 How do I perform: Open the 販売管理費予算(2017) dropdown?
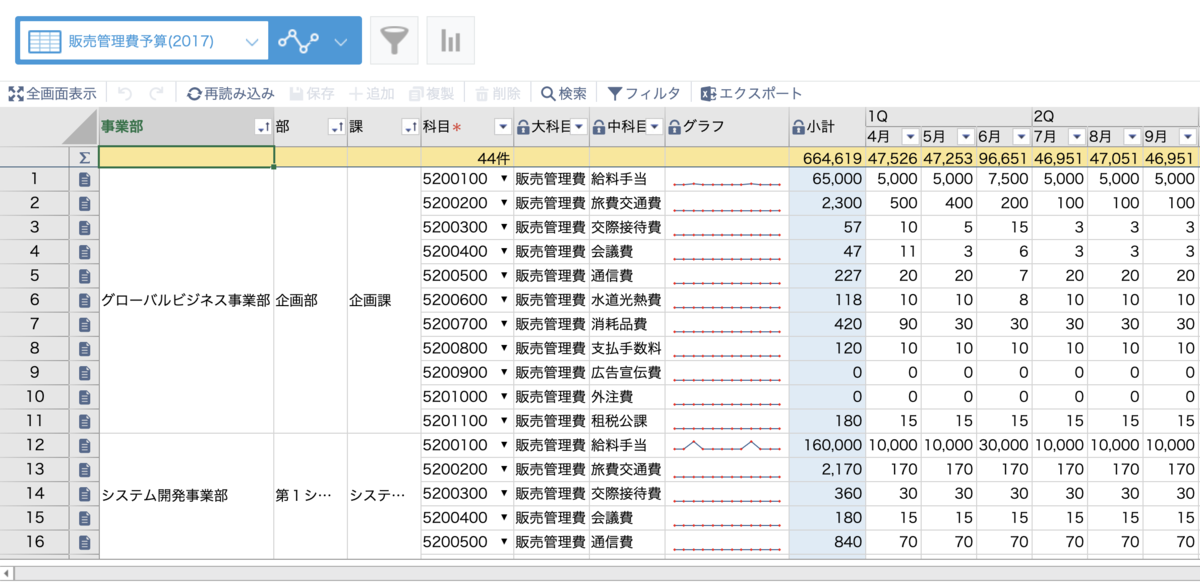[252, 42]
